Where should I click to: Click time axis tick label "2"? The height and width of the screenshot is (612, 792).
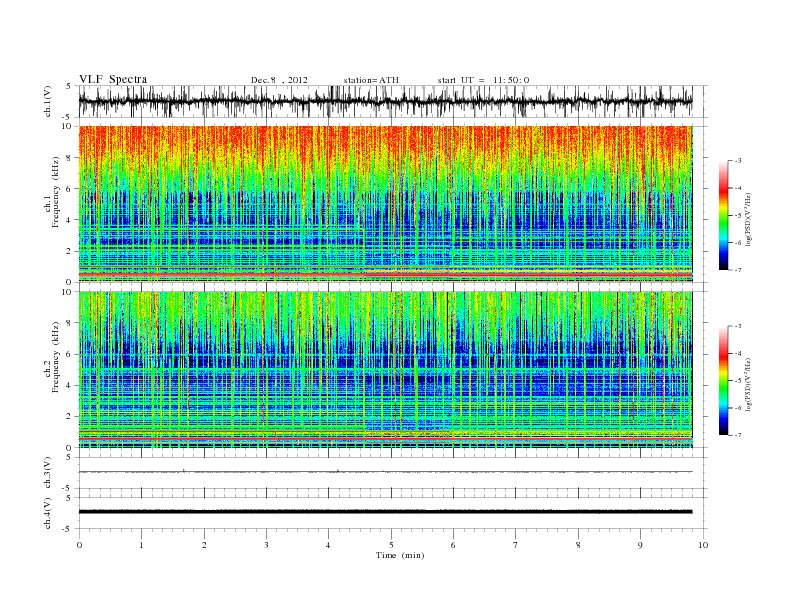tap(204, 545)
